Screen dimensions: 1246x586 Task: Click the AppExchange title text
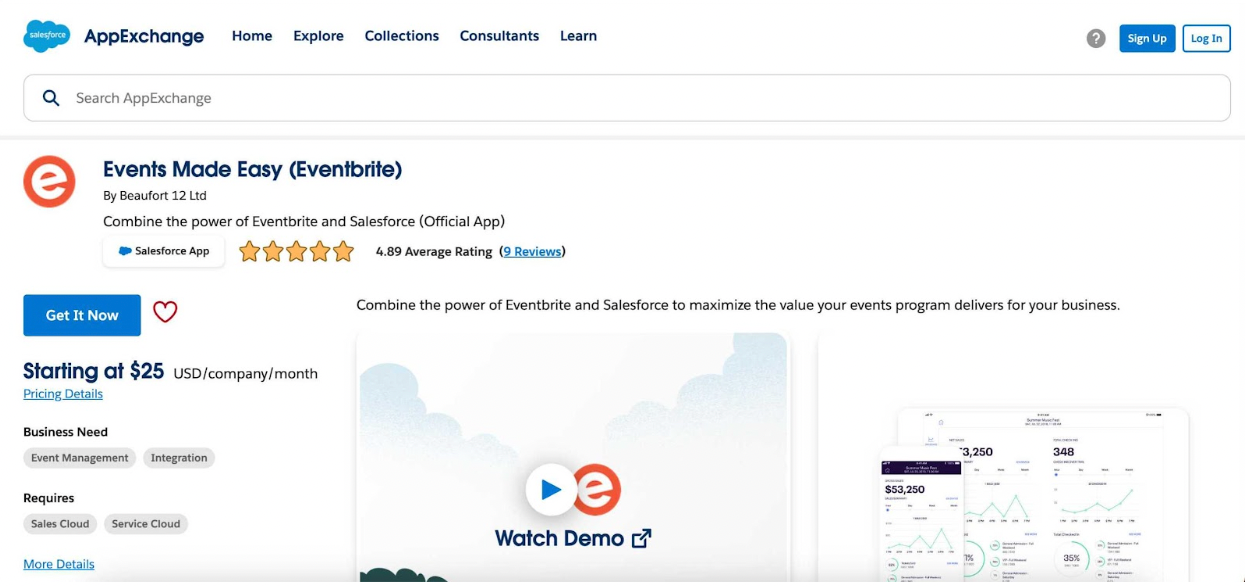point(144,36)
